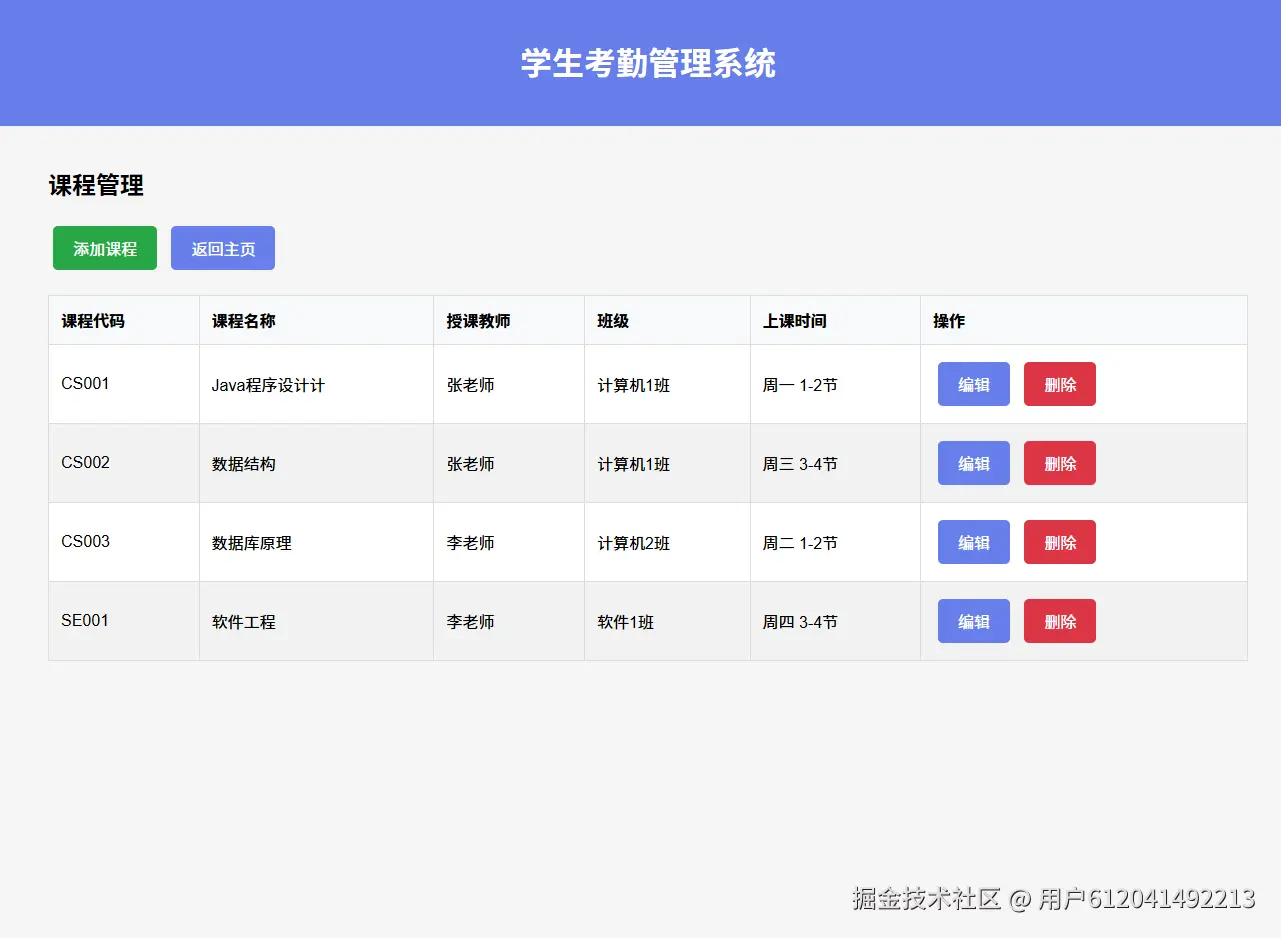Edit the CS001 Java程序设计计 course
The height and width of the screenshot is (938, 1281).
pyautogui.click(x=972, y=384)
